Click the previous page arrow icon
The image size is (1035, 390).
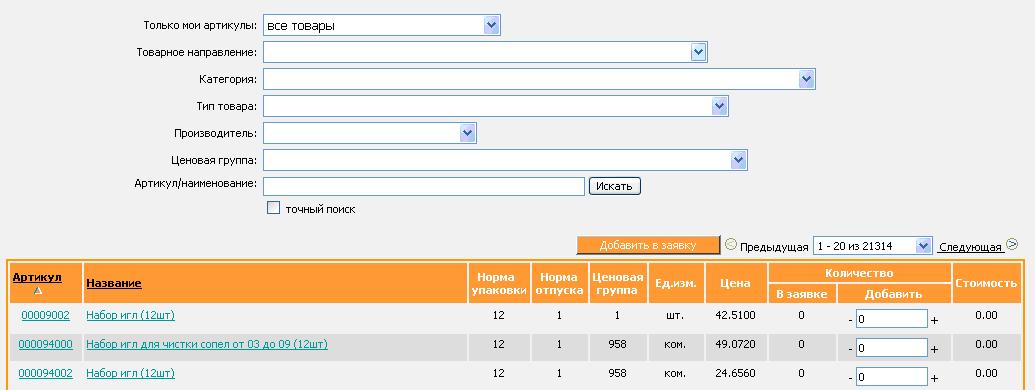[x=730, y=244]
